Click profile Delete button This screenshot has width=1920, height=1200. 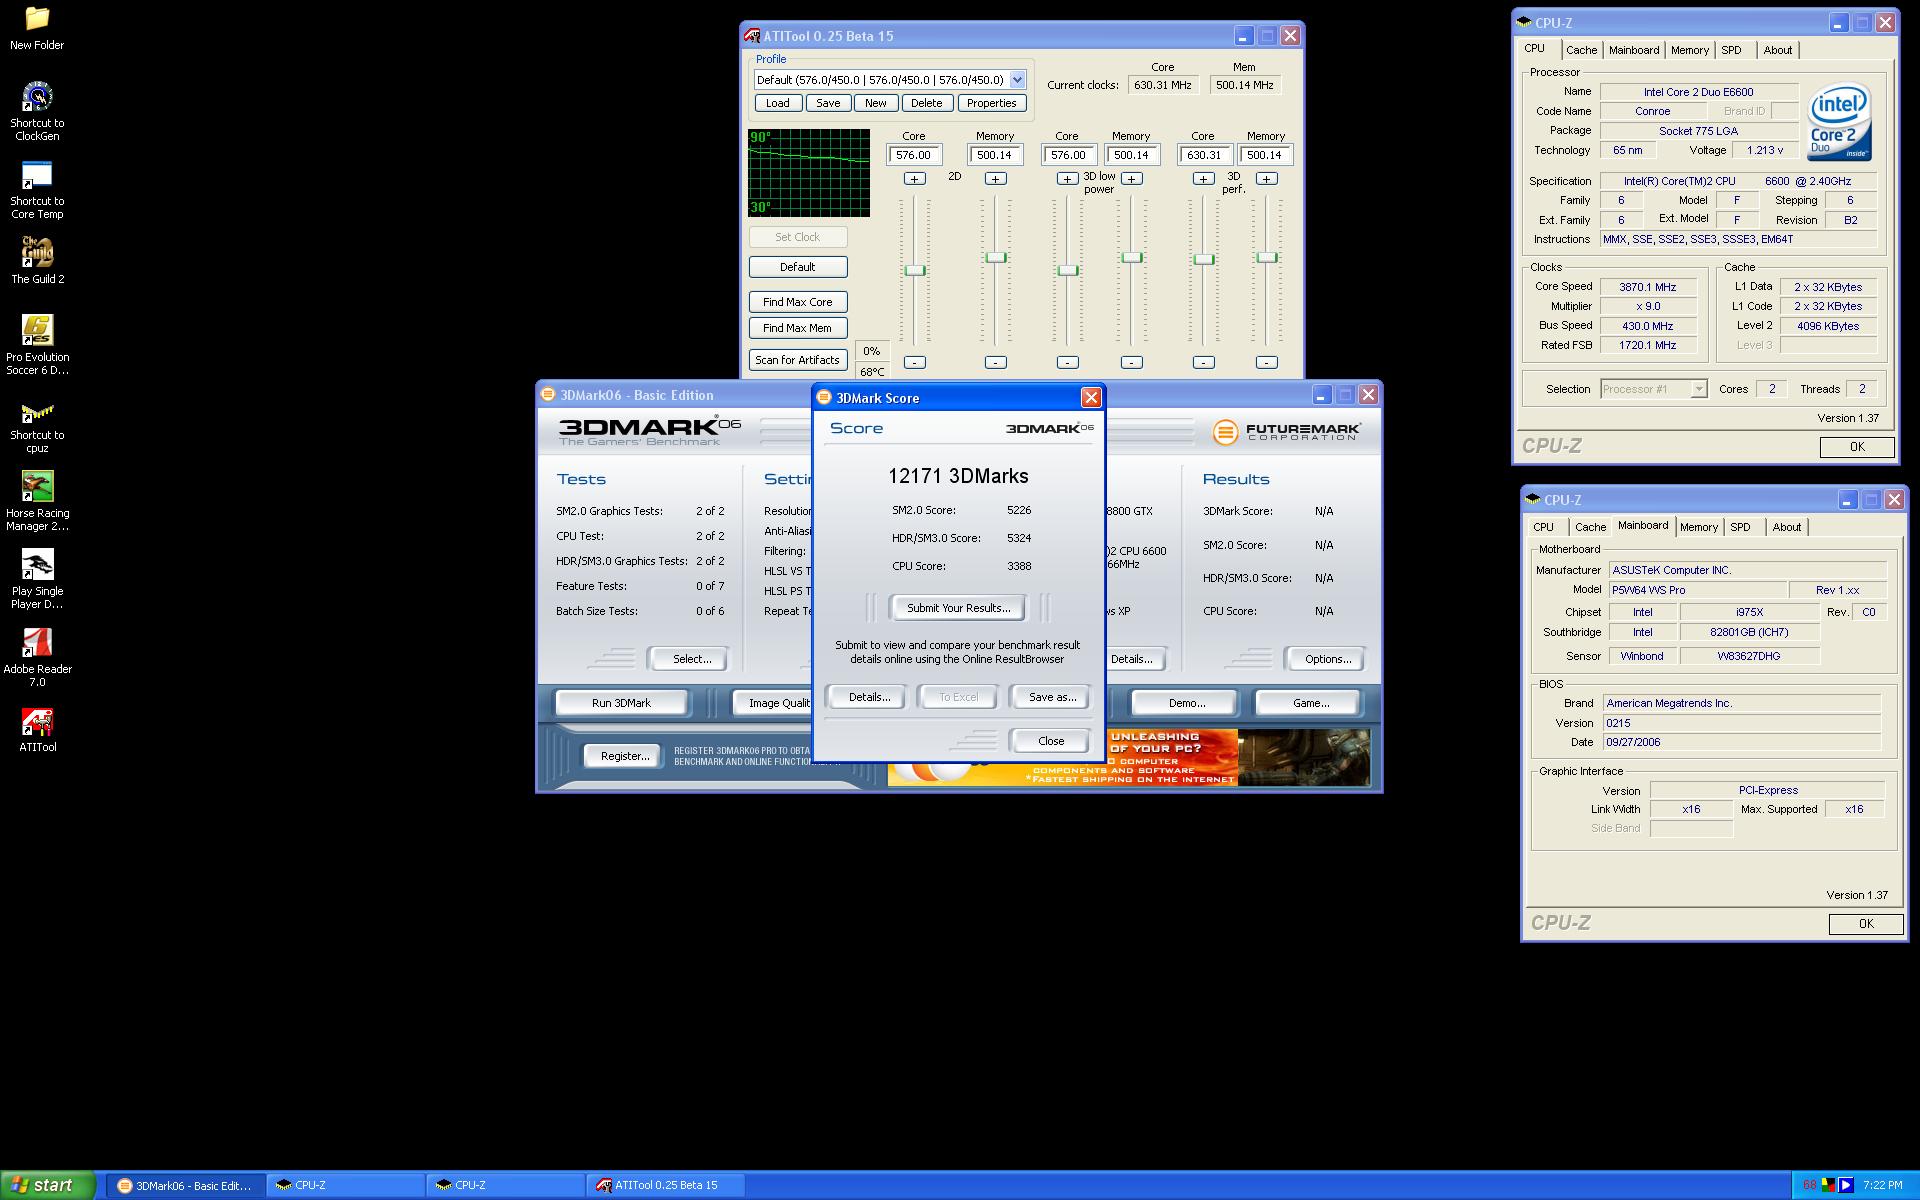click(926, 103)
